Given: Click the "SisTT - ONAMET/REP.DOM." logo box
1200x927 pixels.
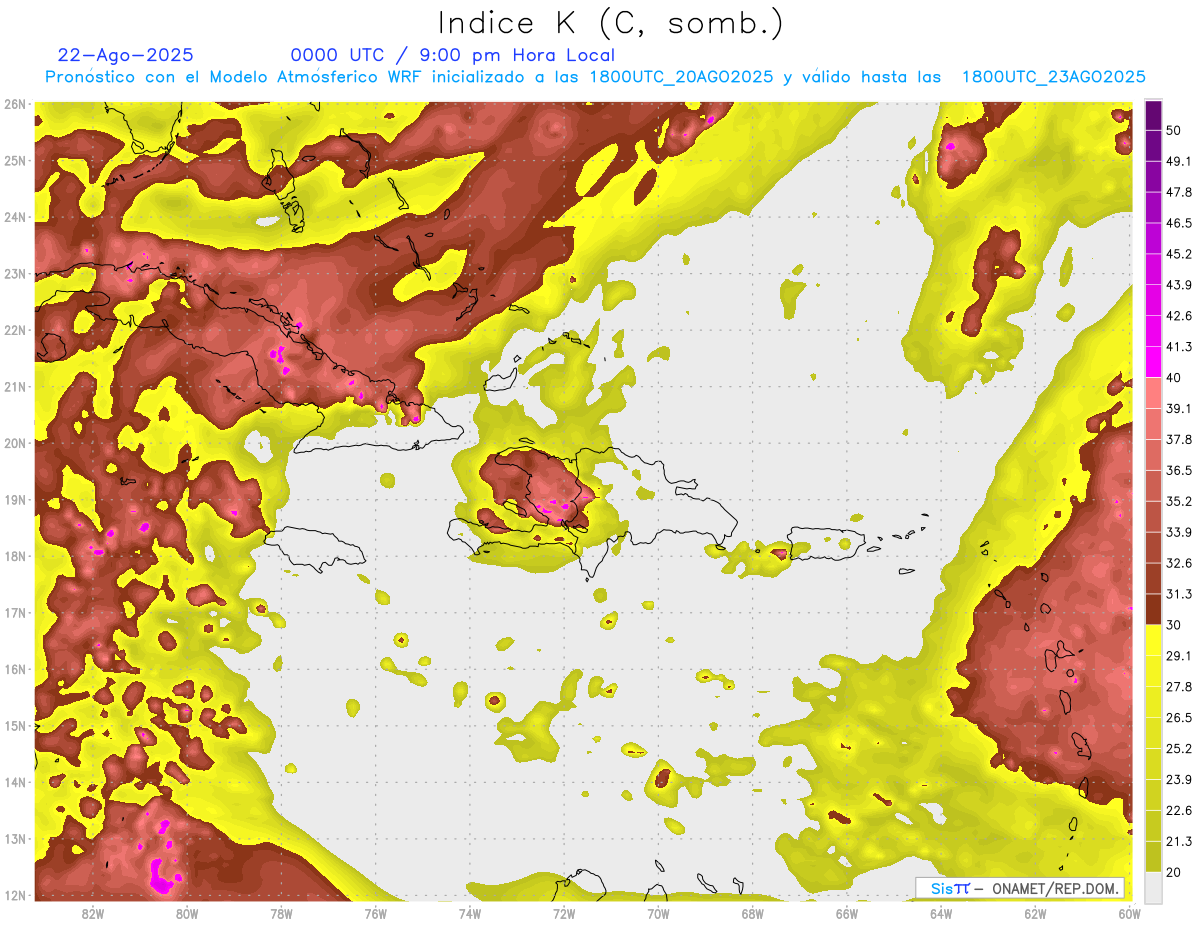Looking at the screenshot, I should tap(1019, 888).
